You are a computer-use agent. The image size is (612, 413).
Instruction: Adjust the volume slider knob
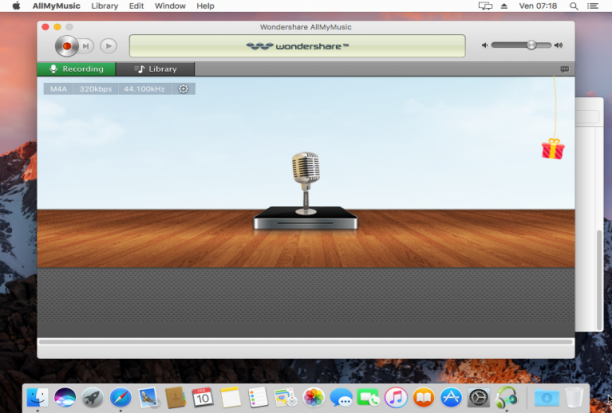pos(531,45)
